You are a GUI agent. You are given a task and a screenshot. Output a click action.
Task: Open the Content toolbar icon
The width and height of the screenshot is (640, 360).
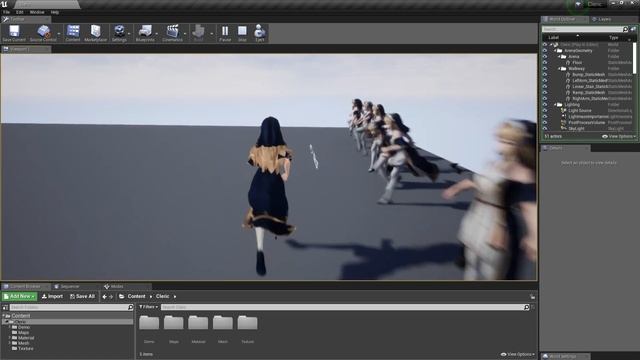(x=73, y=31)
